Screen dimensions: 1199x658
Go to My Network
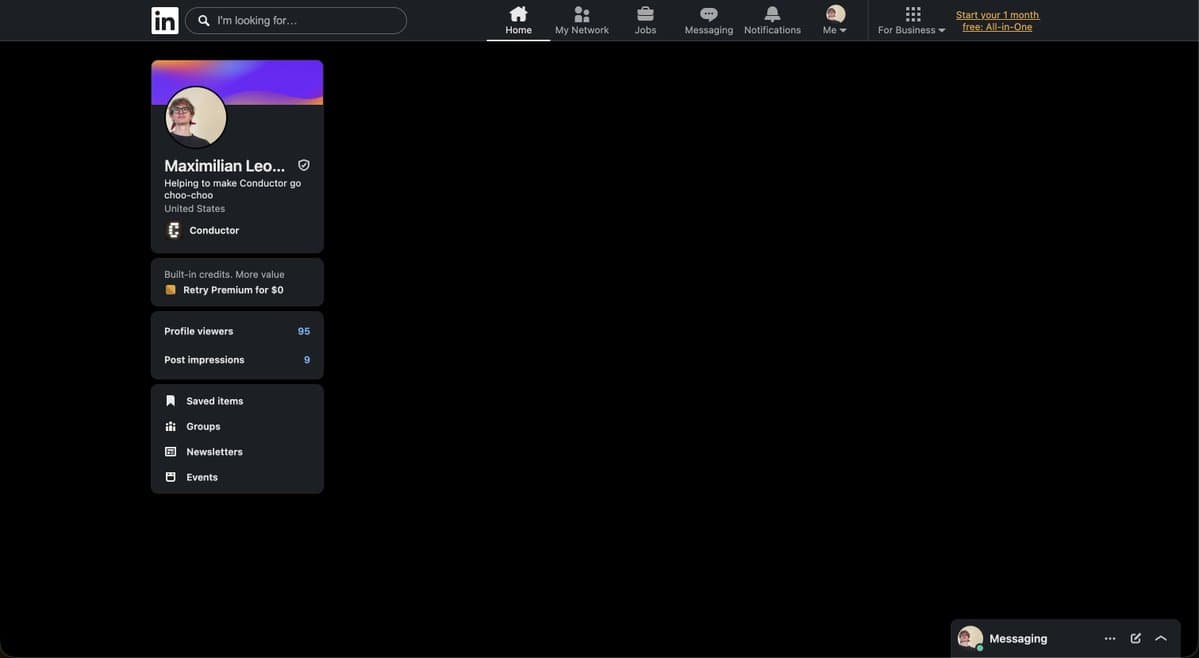[x=582, y=21]
